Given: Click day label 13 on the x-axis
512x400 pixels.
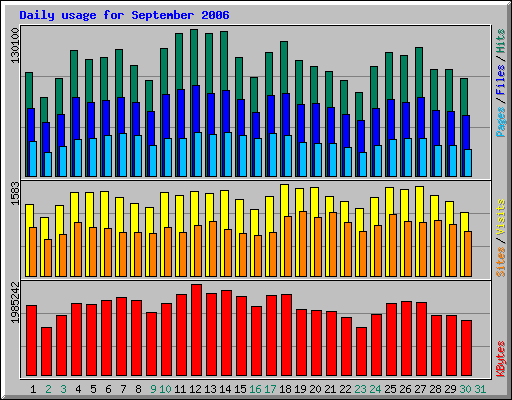Looking at the screenshot, I should (210, 389).
